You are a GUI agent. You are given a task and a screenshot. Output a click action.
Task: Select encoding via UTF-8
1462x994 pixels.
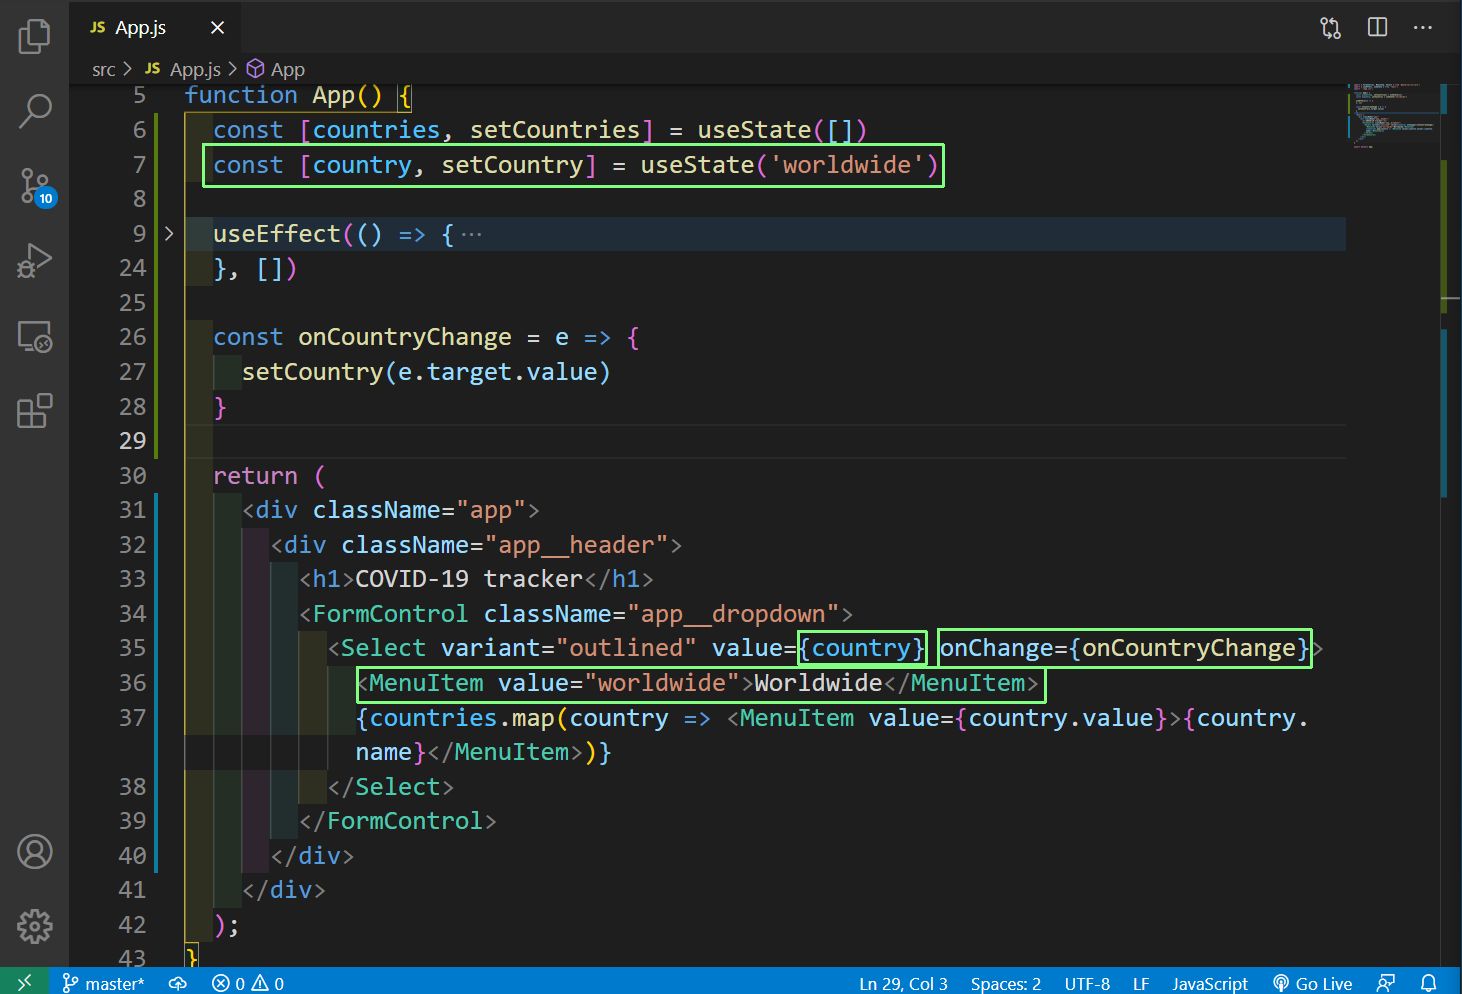[x=1087, y=983]
